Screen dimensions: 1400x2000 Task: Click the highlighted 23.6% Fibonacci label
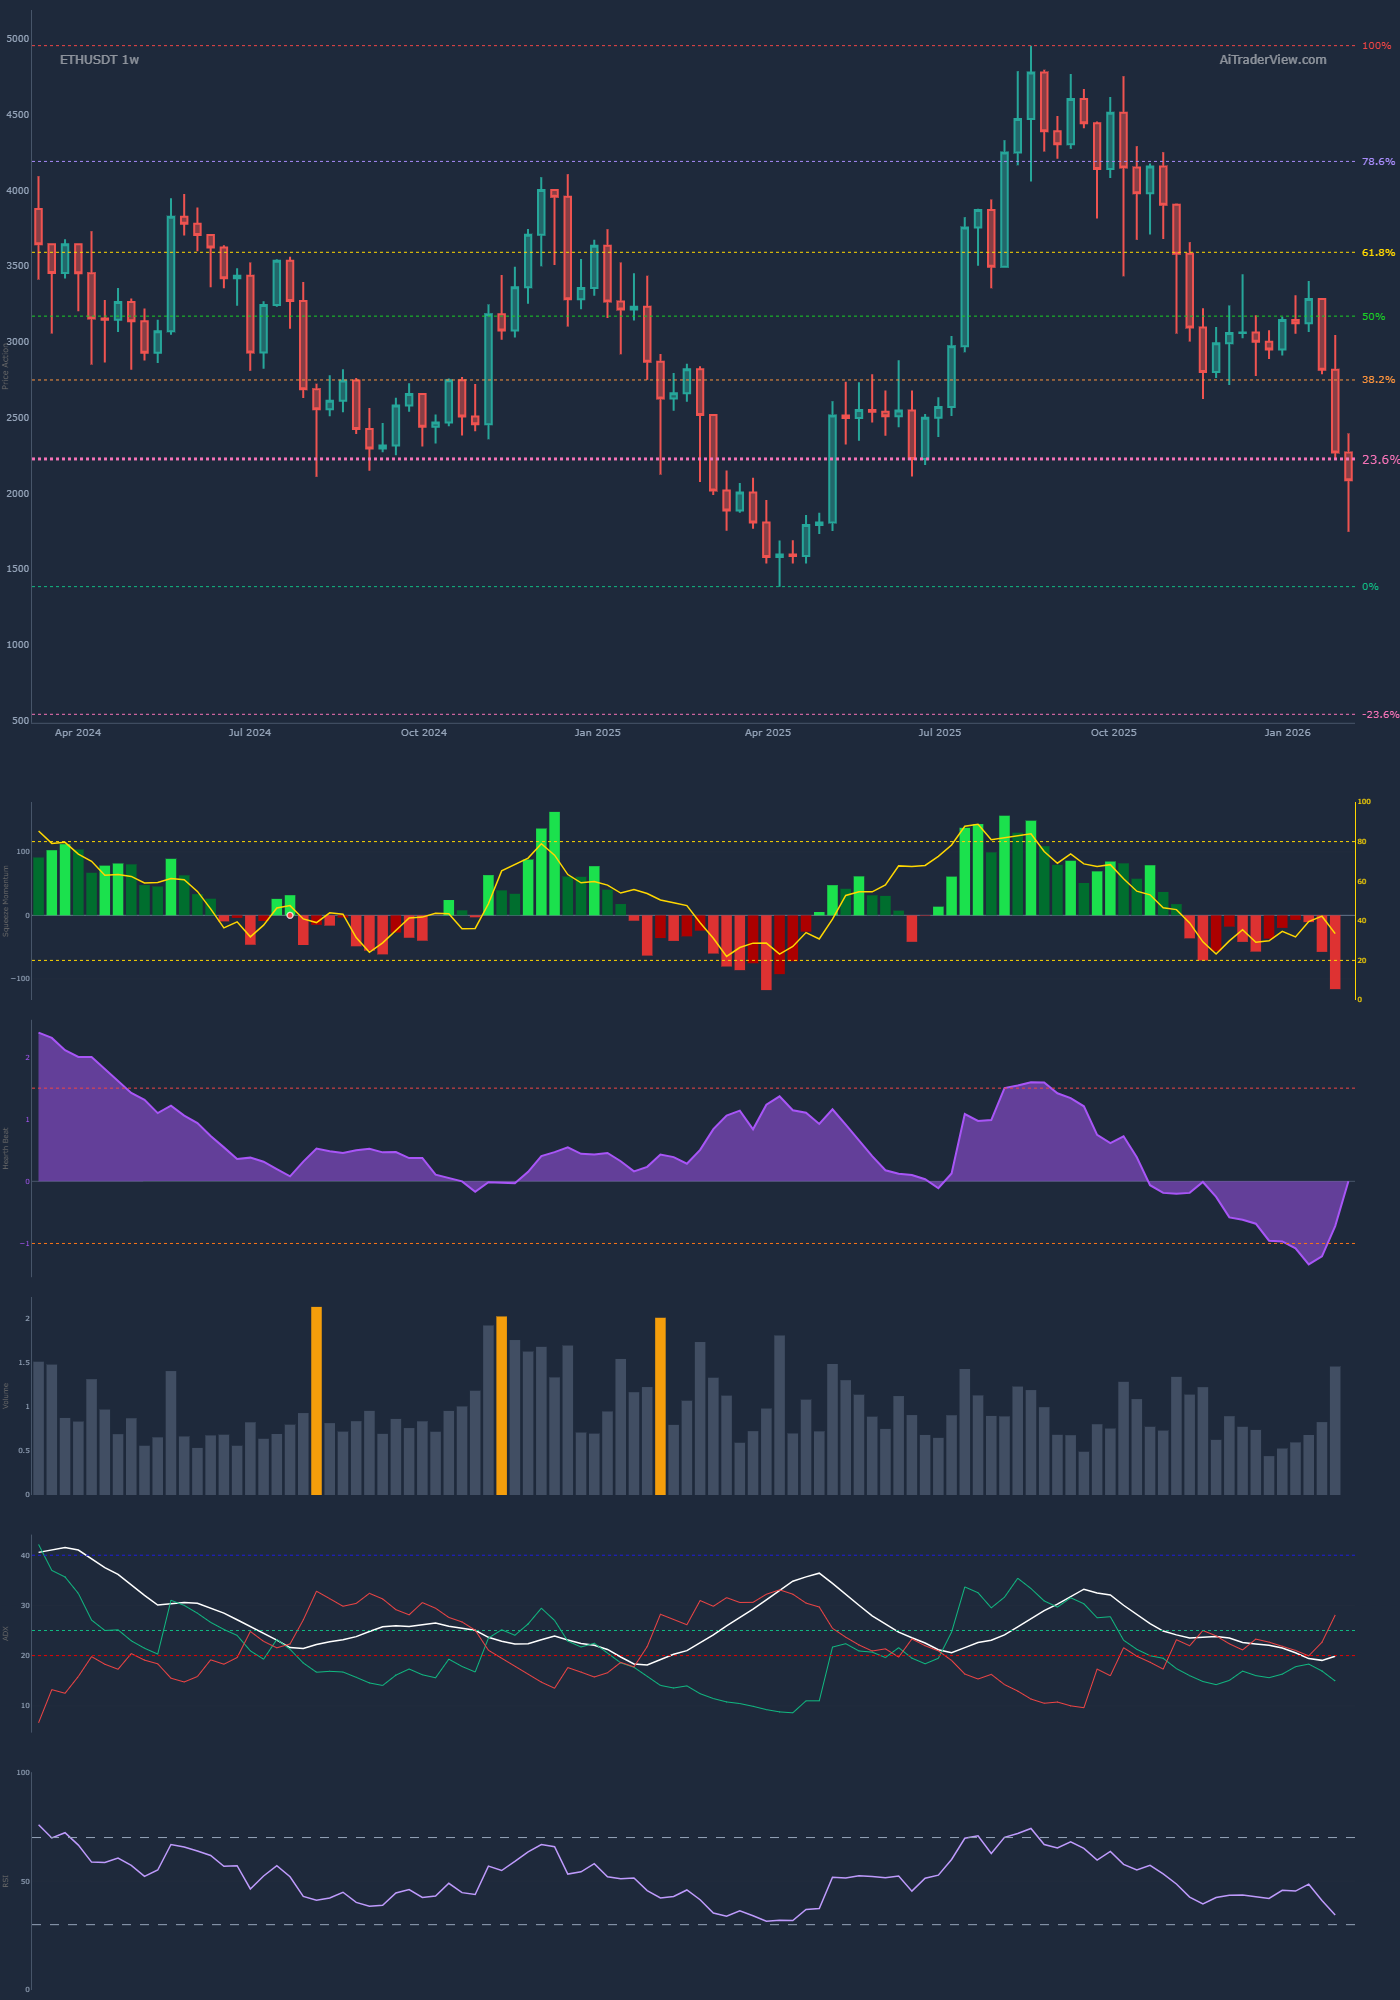pos(1380,460)
